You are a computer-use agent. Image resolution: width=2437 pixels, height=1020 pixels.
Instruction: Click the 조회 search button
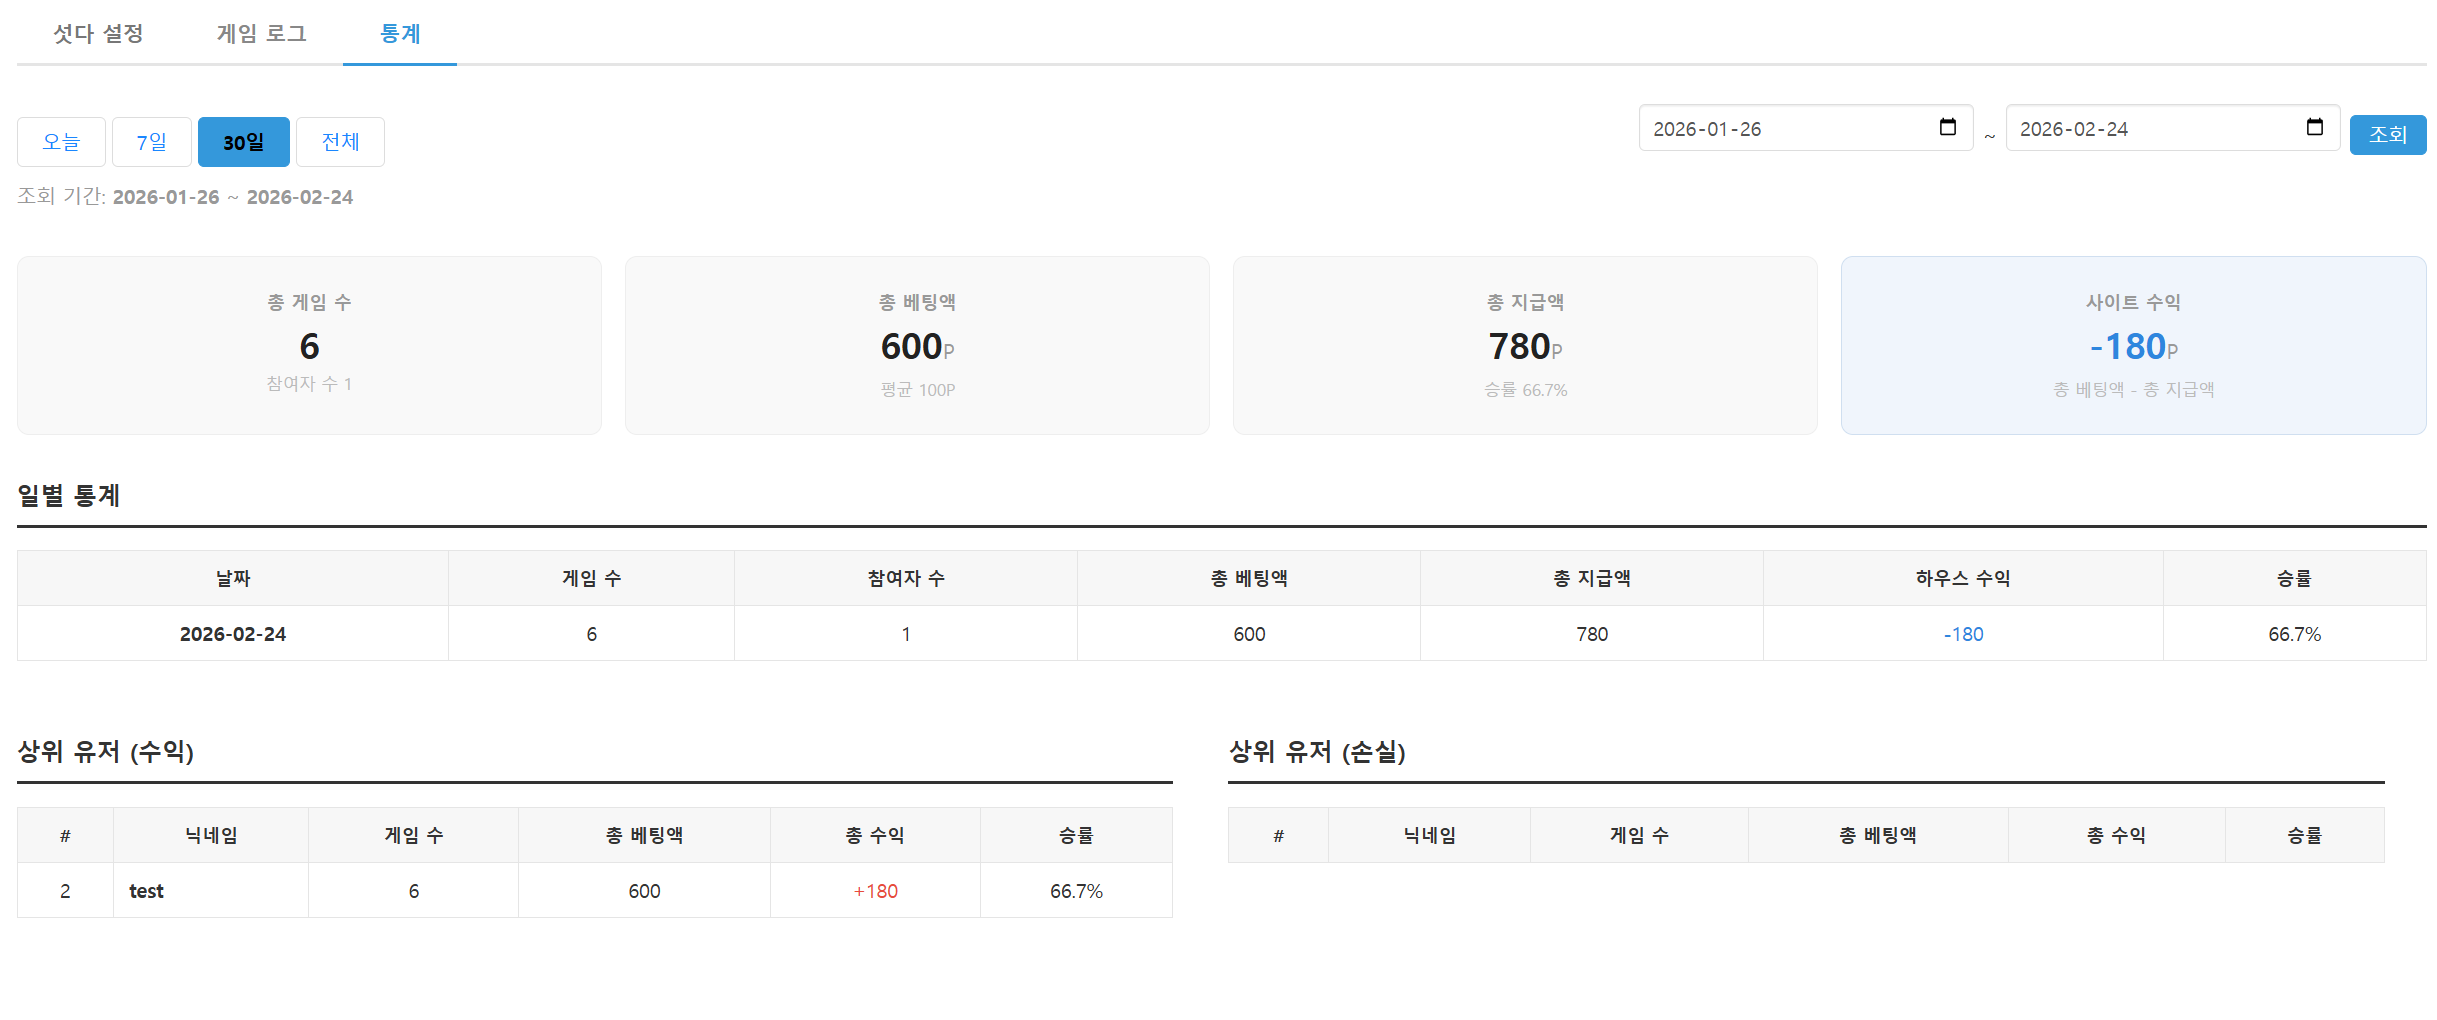click(2388, 134)
